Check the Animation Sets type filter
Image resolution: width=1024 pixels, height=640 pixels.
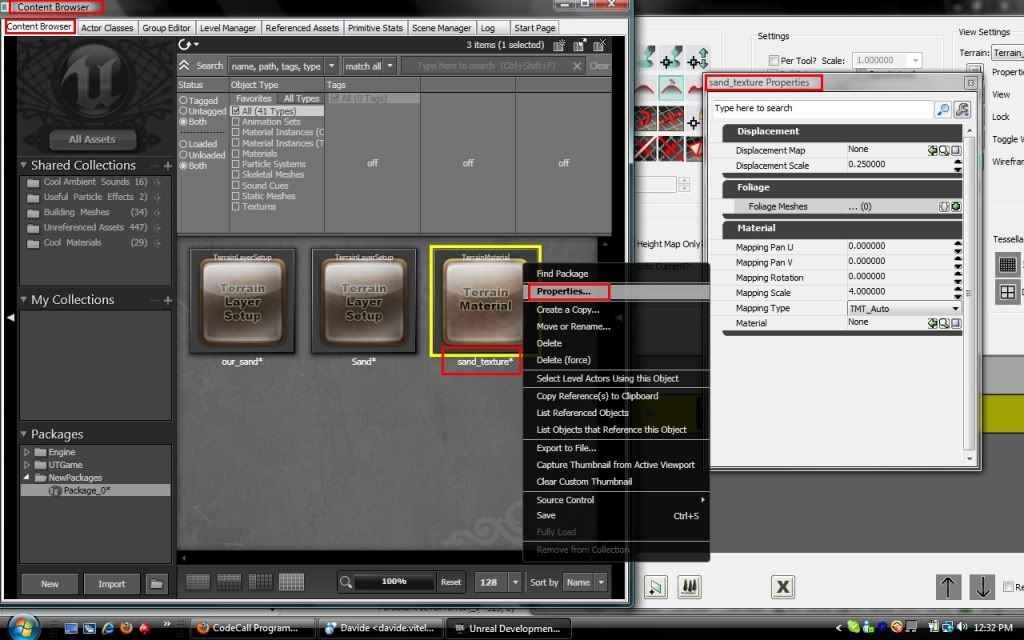tap(236, 121)
